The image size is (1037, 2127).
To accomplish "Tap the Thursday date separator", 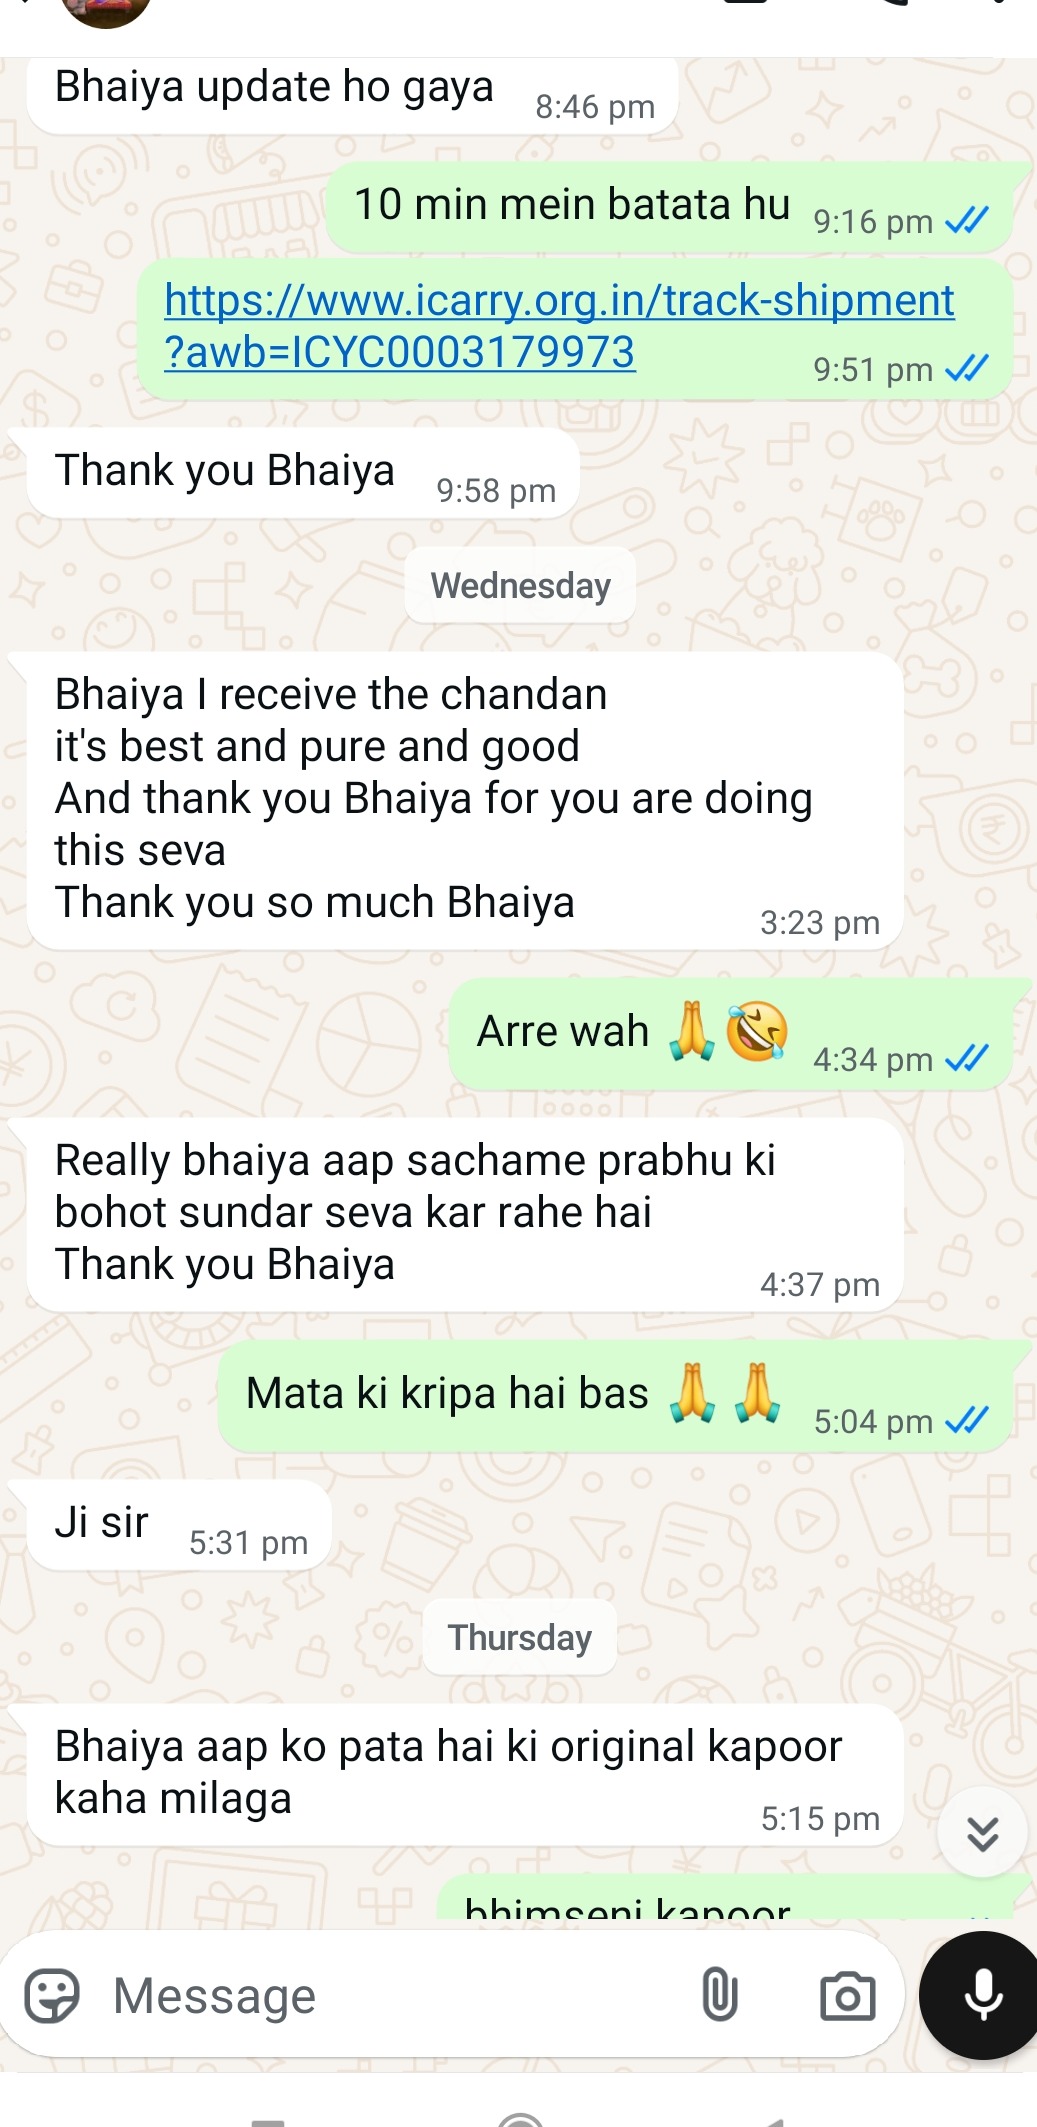I will pos(519,1637).
